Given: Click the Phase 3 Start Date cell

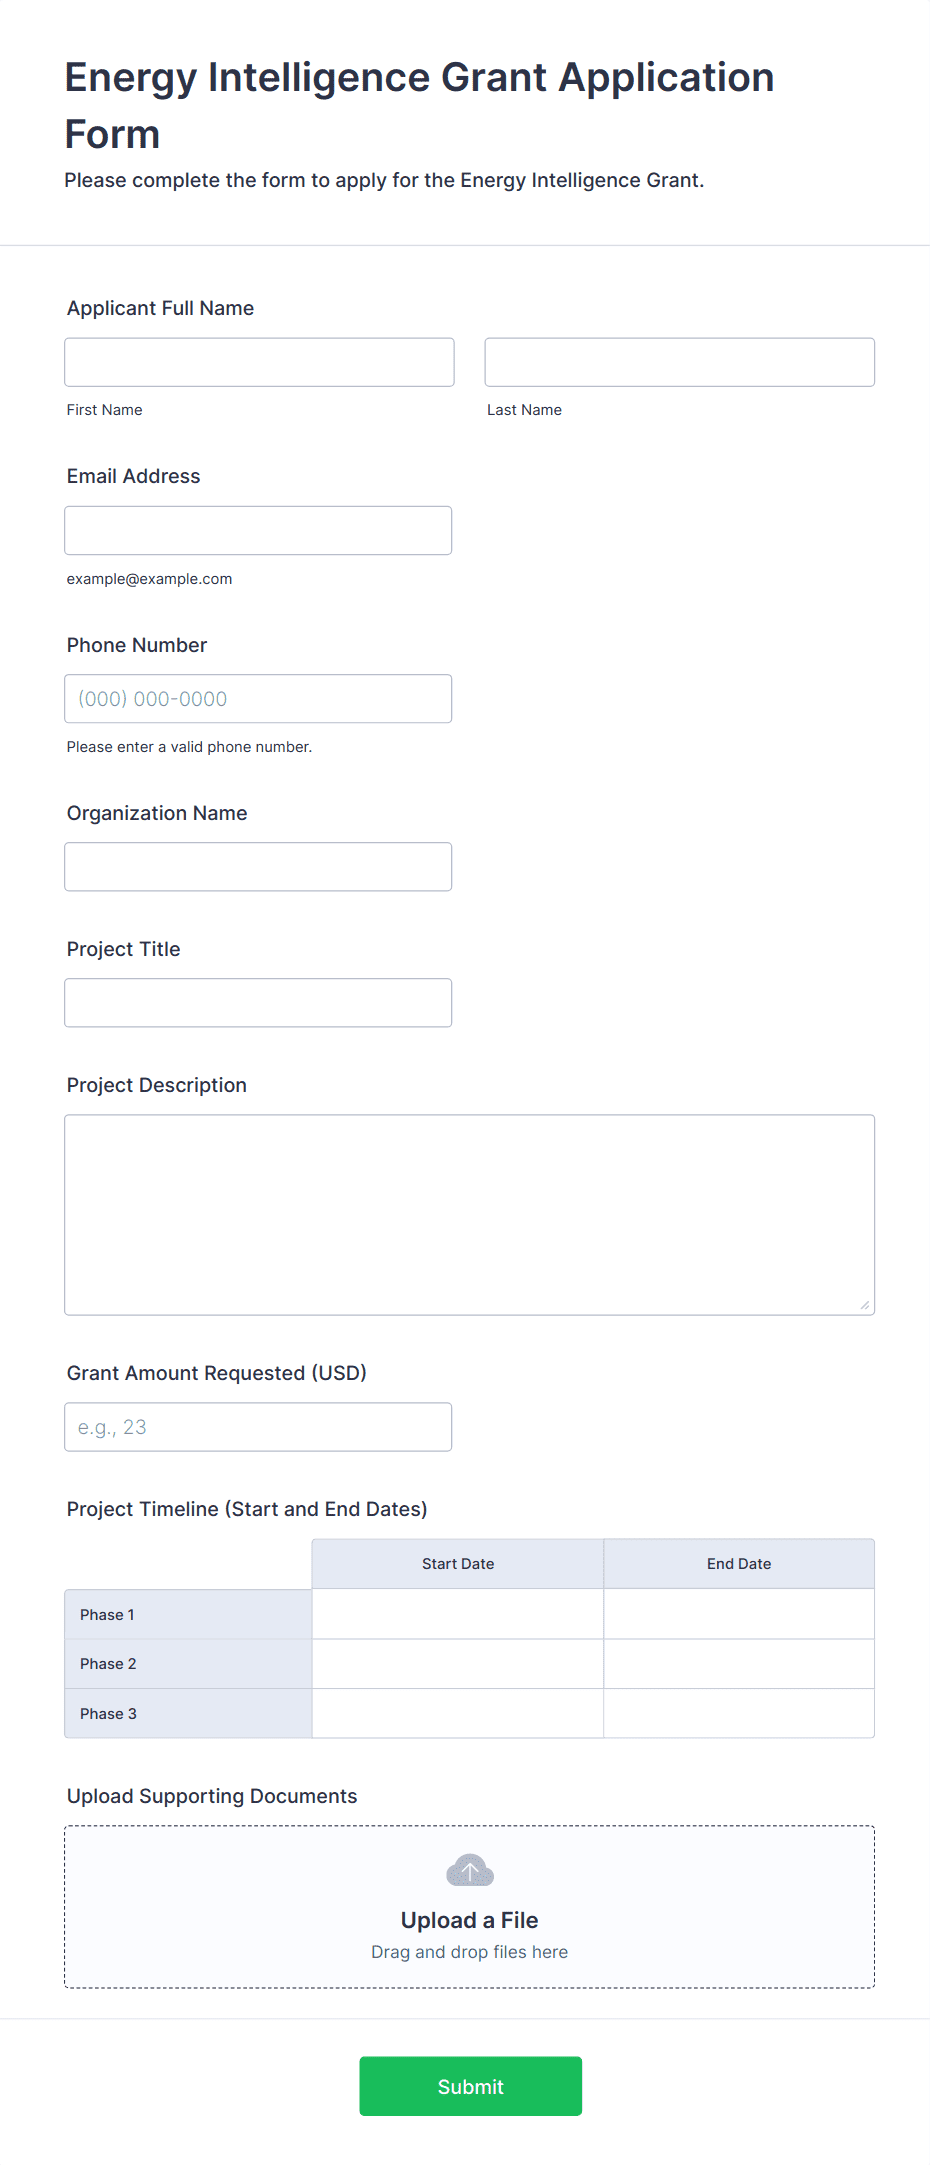Looking at the screenshot, I should coord(457,1713).
